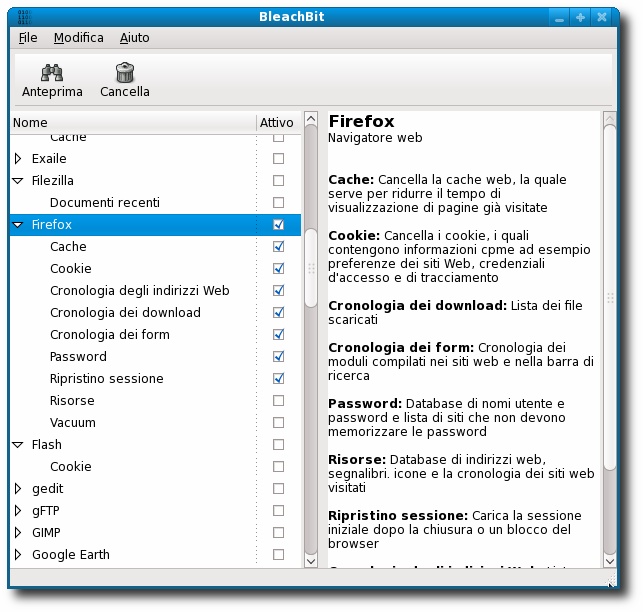Select Cronologia dei download row label
Image resolution: width=643 pixels, height=612 pixels.
pyautogui.click(x=125, y=313)
